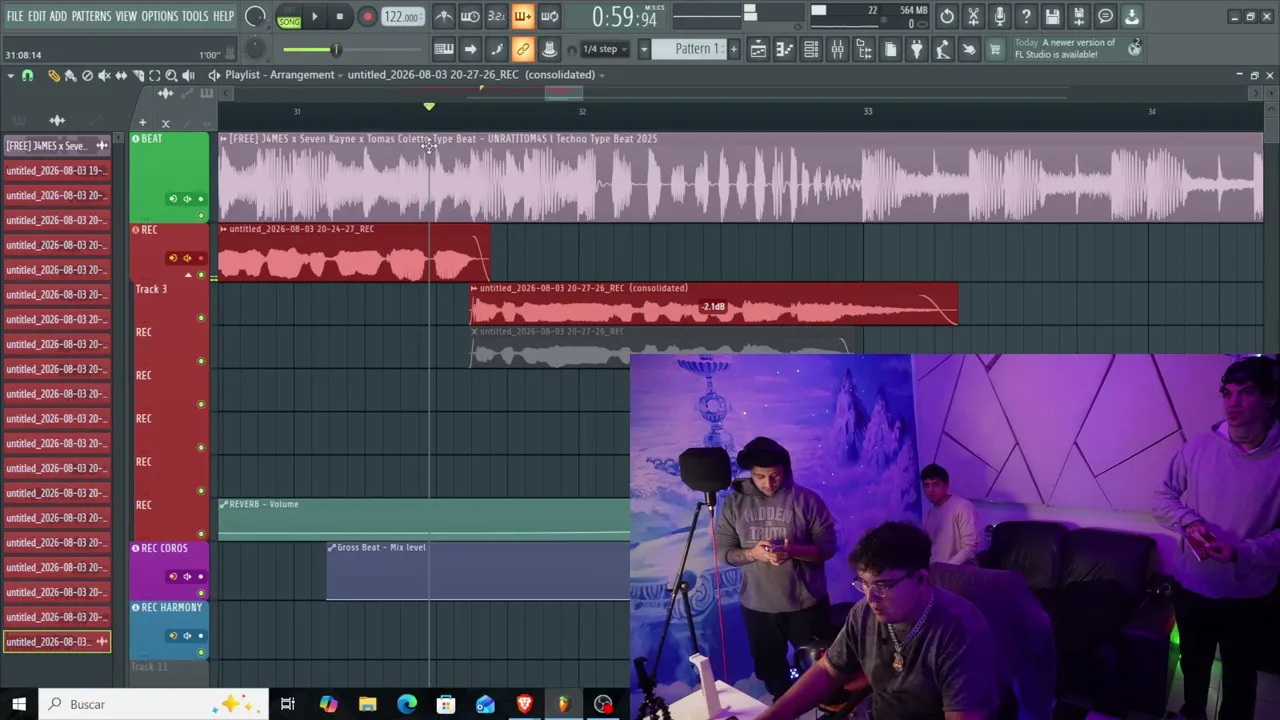The width and height of the screenshot is (1280, 720).
Task: Select the playlist Select tool
Action: click(x=155, y=75)
